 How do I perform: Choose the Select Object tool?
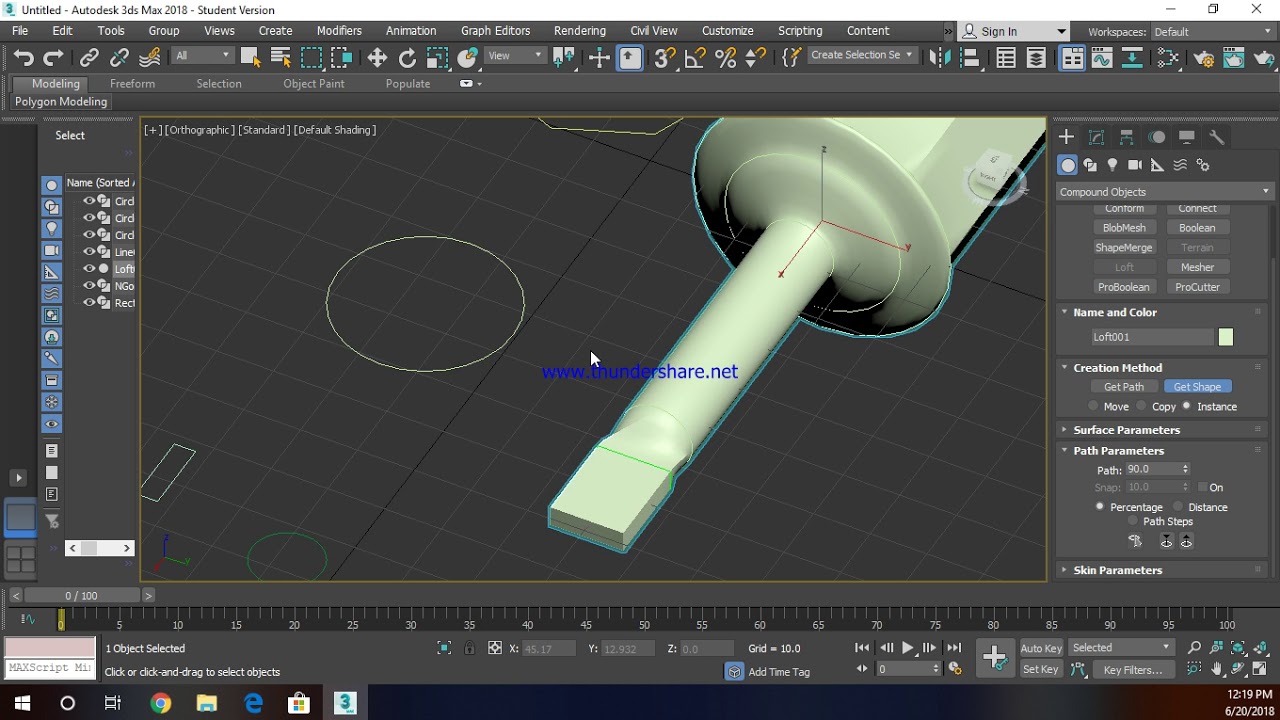point(251,58)
